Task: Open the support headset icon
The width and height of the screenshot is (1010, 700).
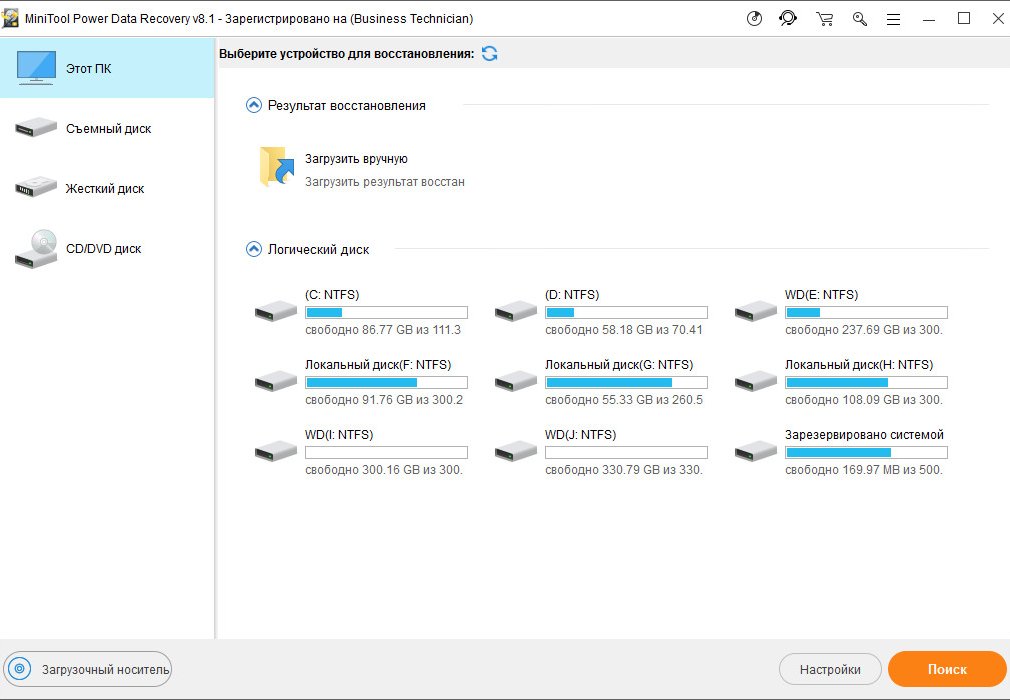Action: [788, 19]
